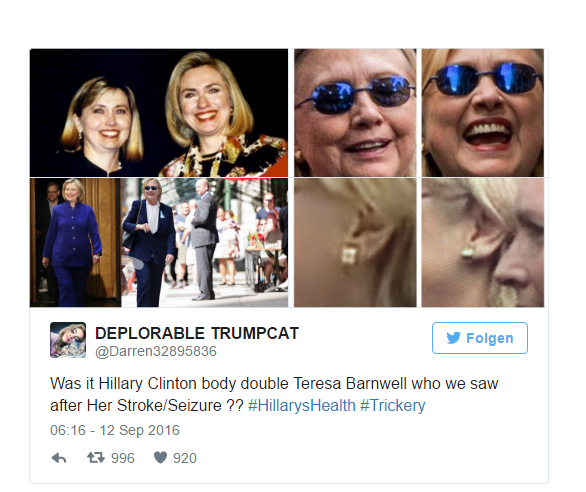Open the #Trickery hashtag link
Screen dimensions: 586x492
tap(393, 406)
